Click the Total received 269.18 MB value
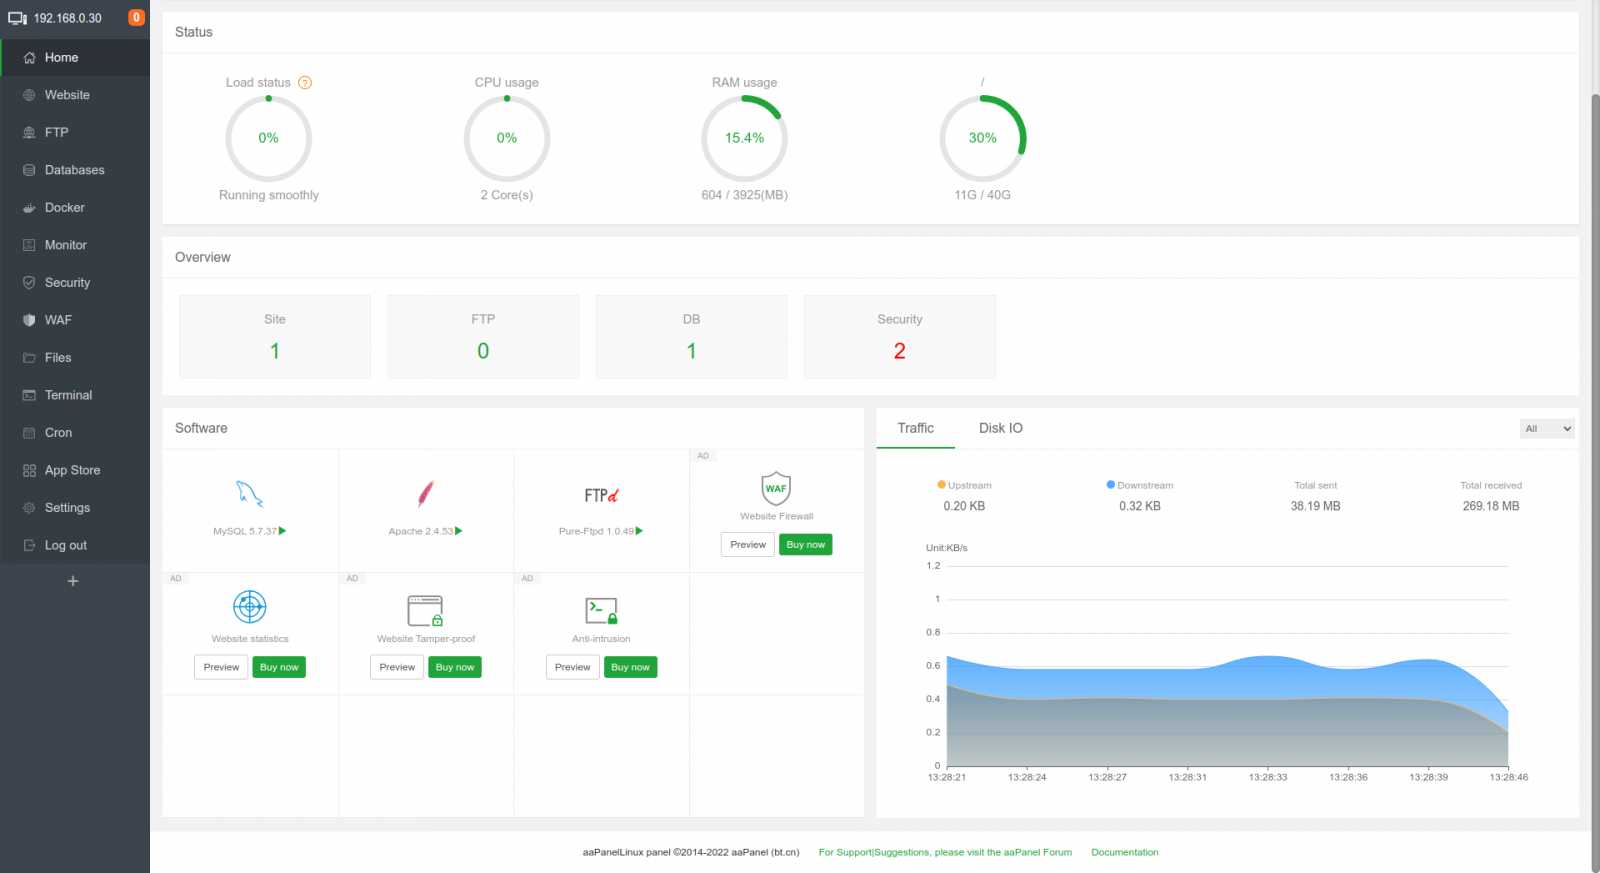The image size is (1600, 873). [x=1491, y=506]
